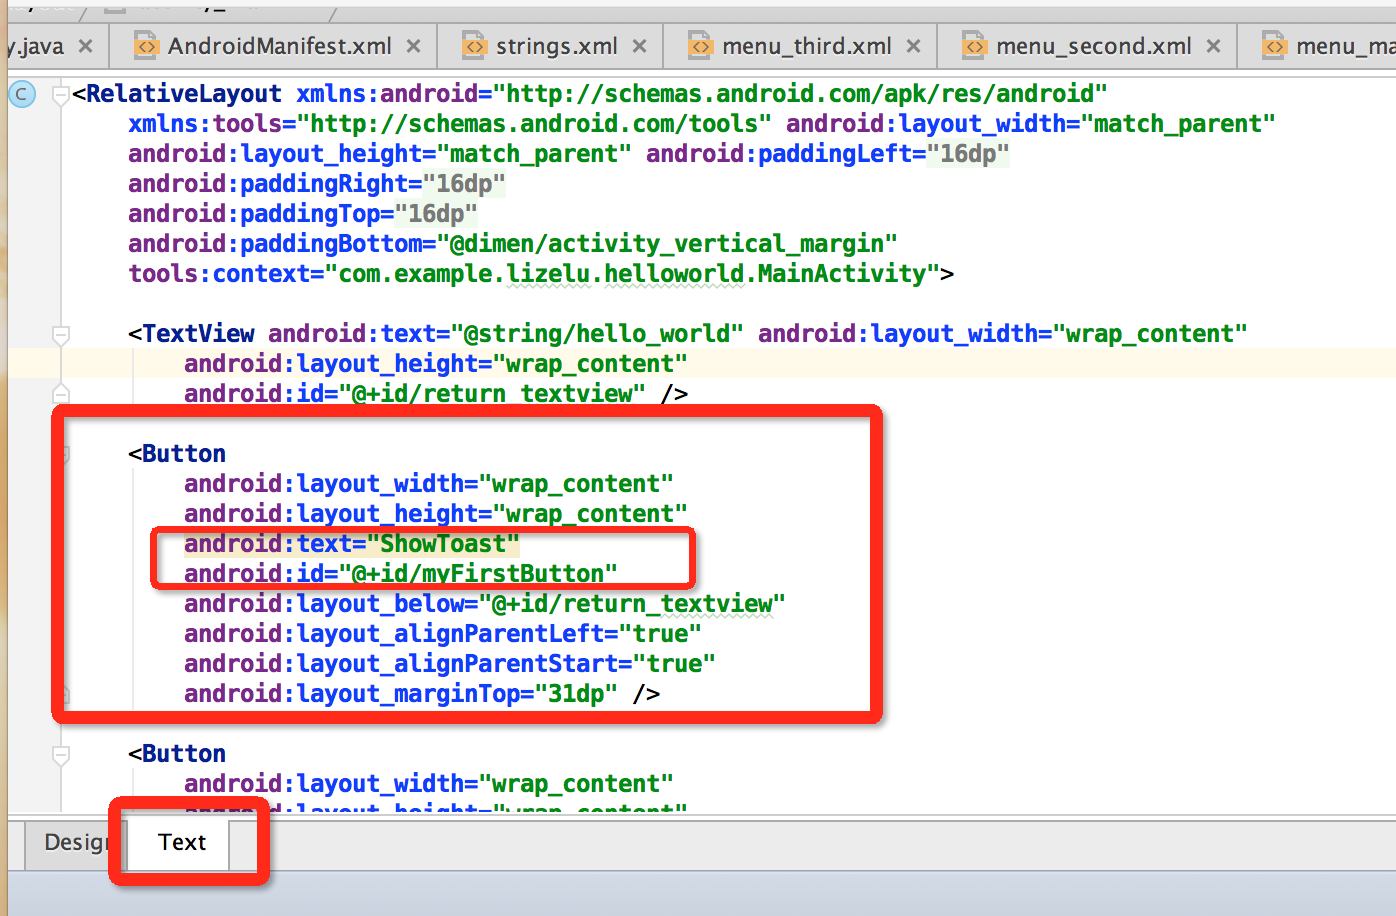Click the related class gutter icon
Viewport: 1396px width, 916px height.
coord(22,94)
